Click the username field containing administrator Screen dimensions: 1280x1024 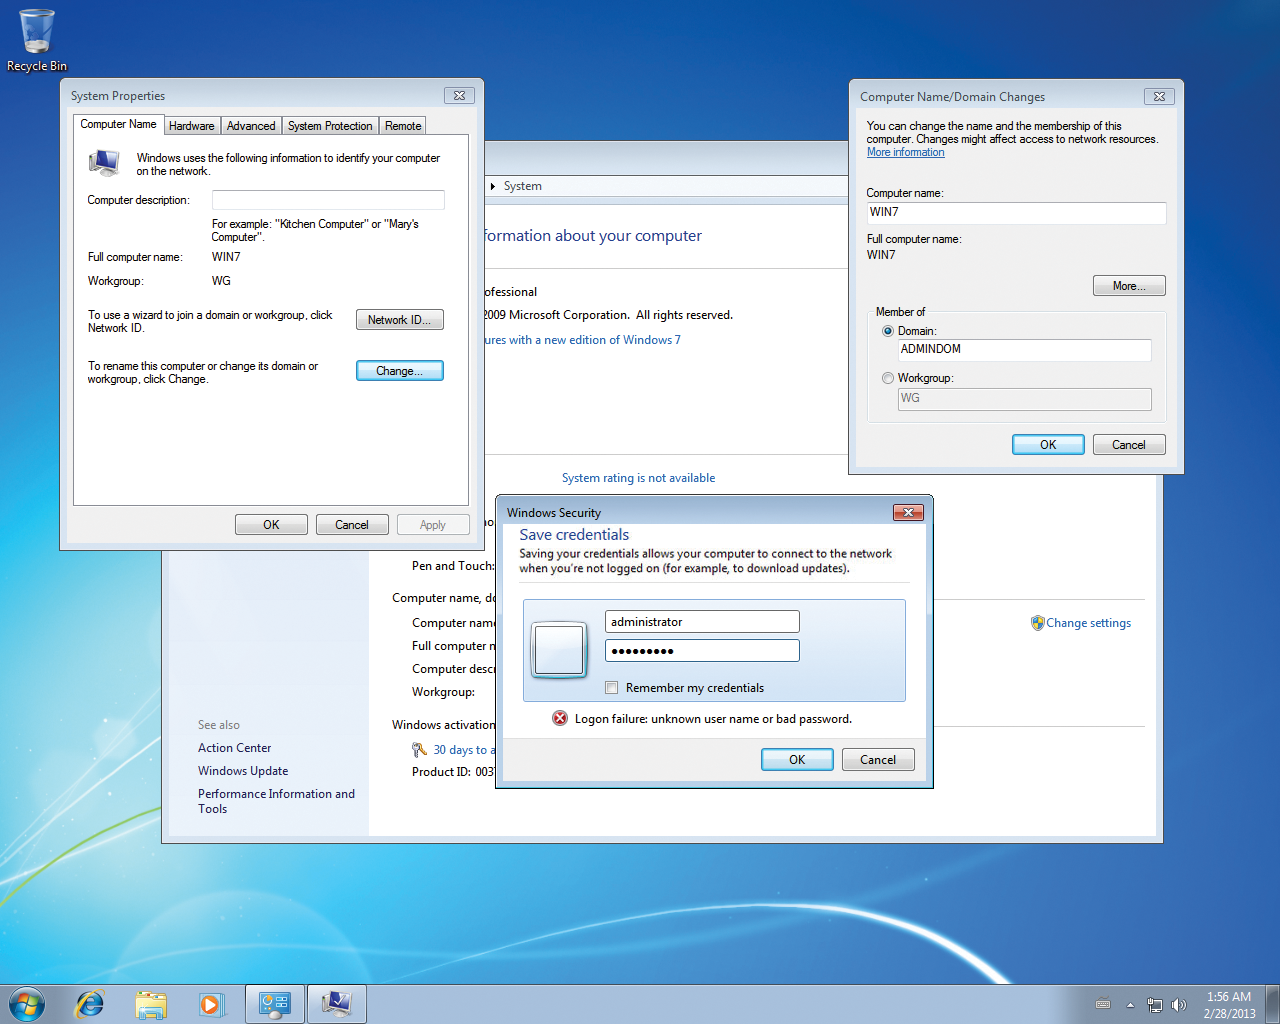[x=702, y=622]
